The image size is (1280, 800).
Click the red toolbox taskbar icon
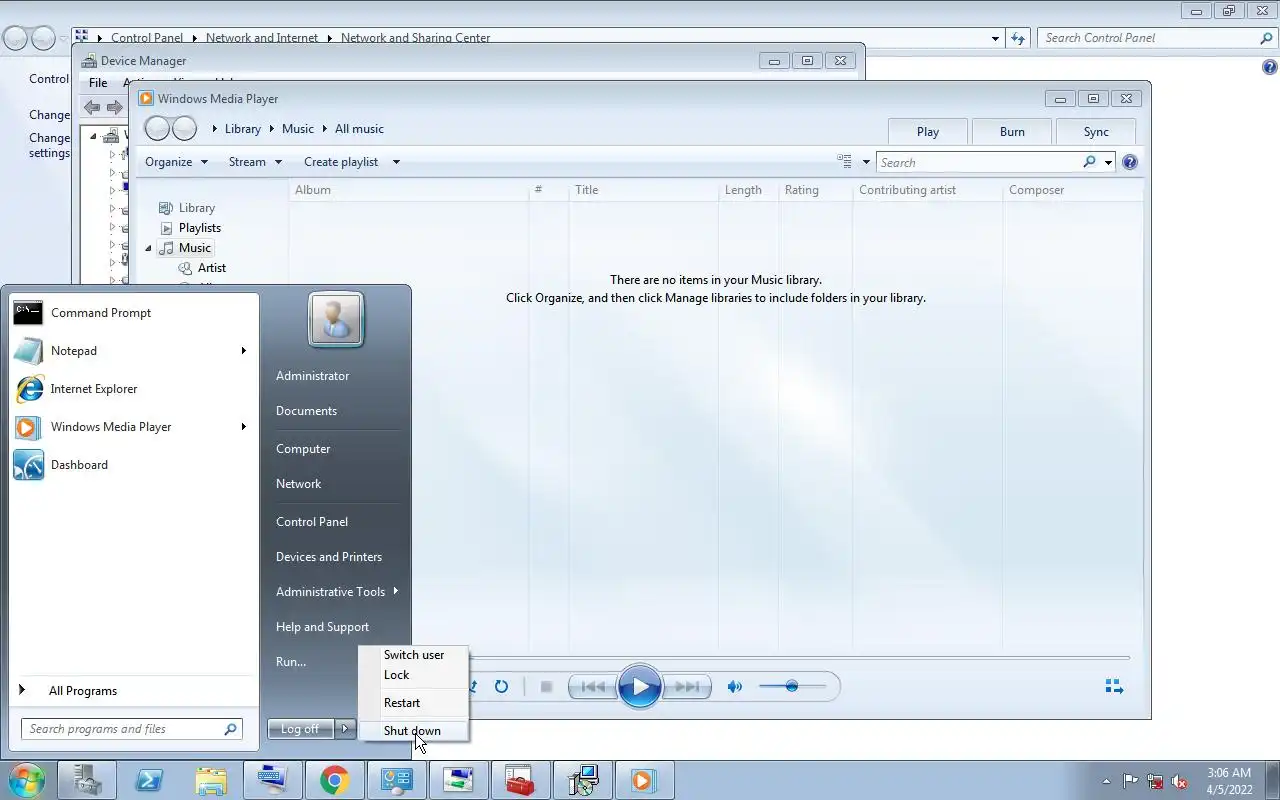(520, 780)
